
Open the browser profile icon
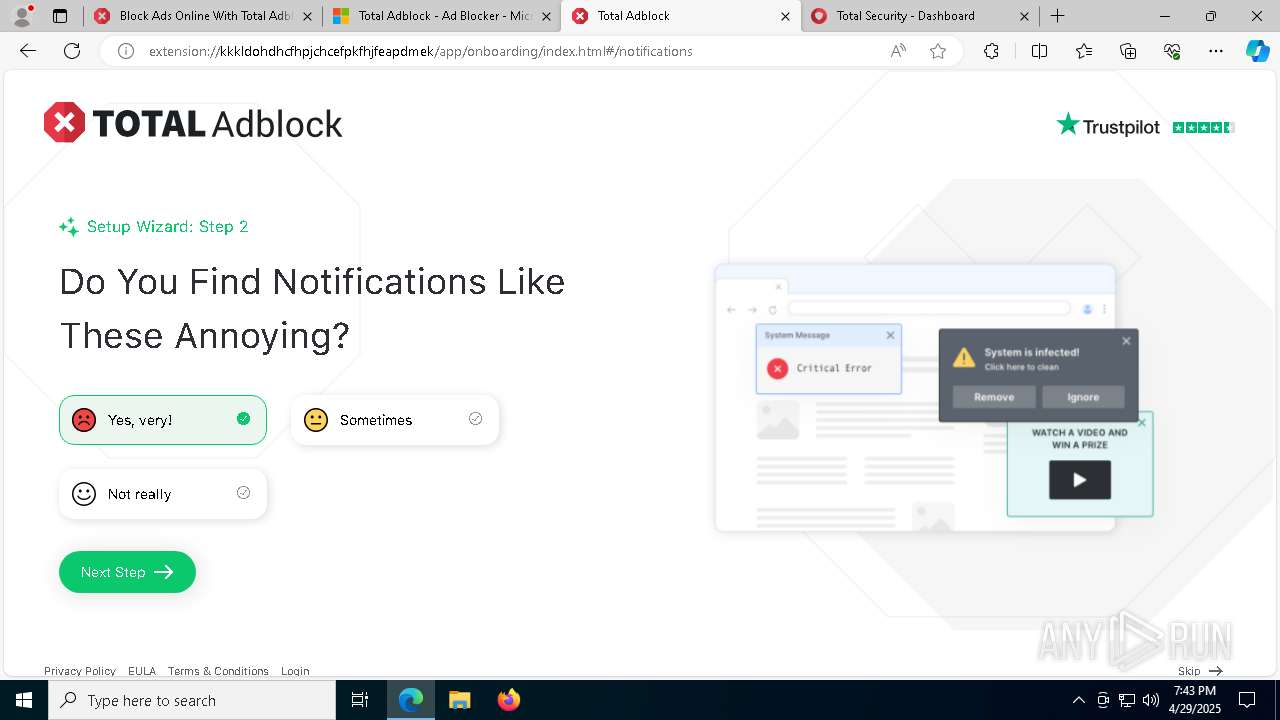click(x=22, y=16)
